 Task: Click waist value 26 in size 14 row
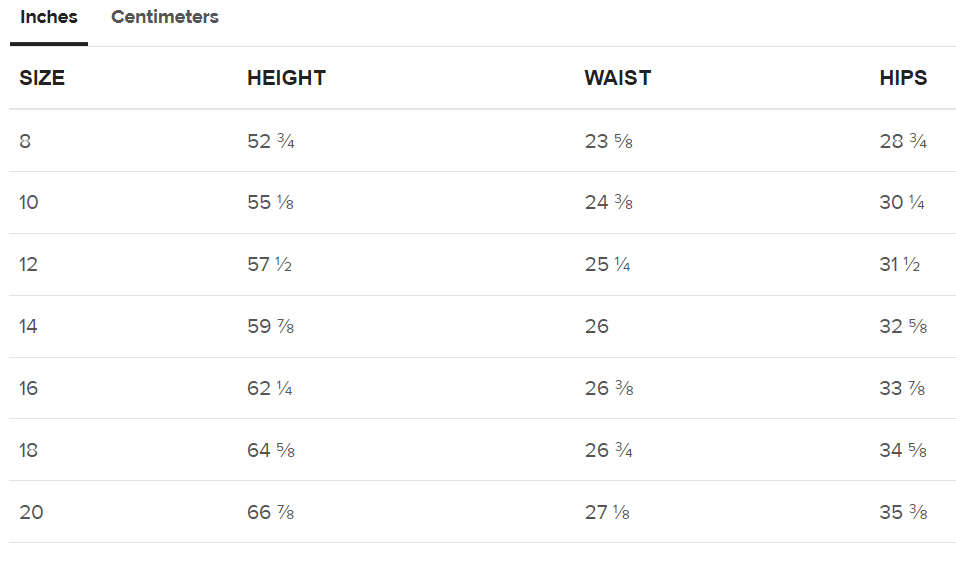click(x=597, y=326)
